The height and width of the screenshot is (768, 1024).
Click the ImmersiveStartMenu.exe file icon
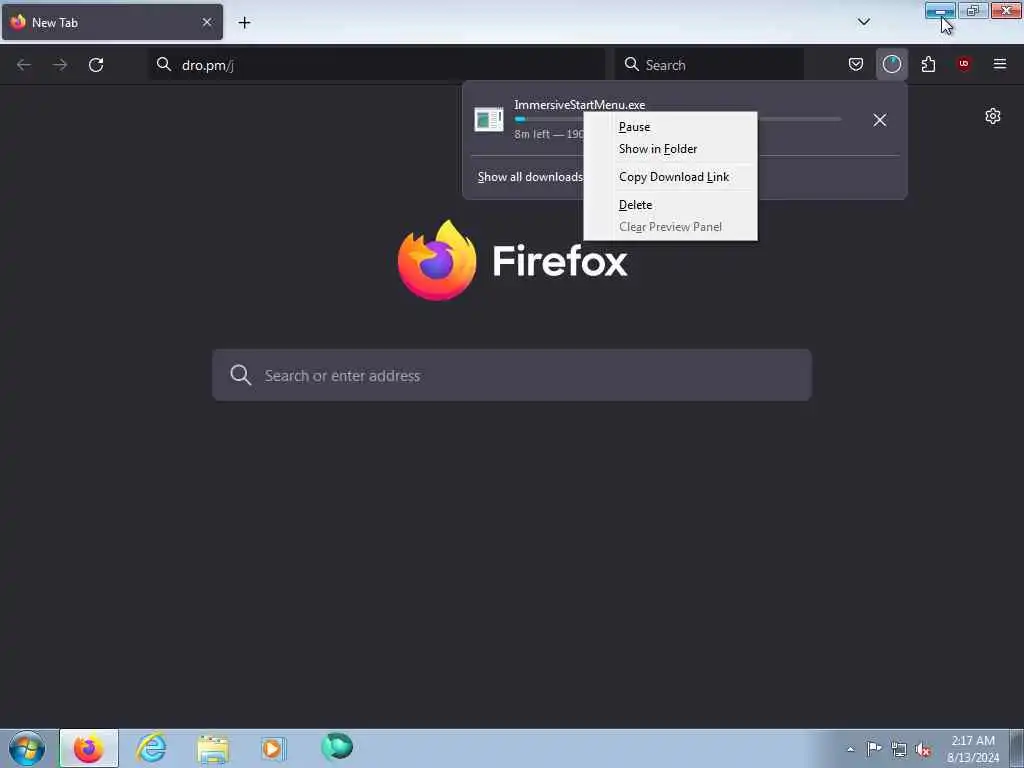point(488,120)
